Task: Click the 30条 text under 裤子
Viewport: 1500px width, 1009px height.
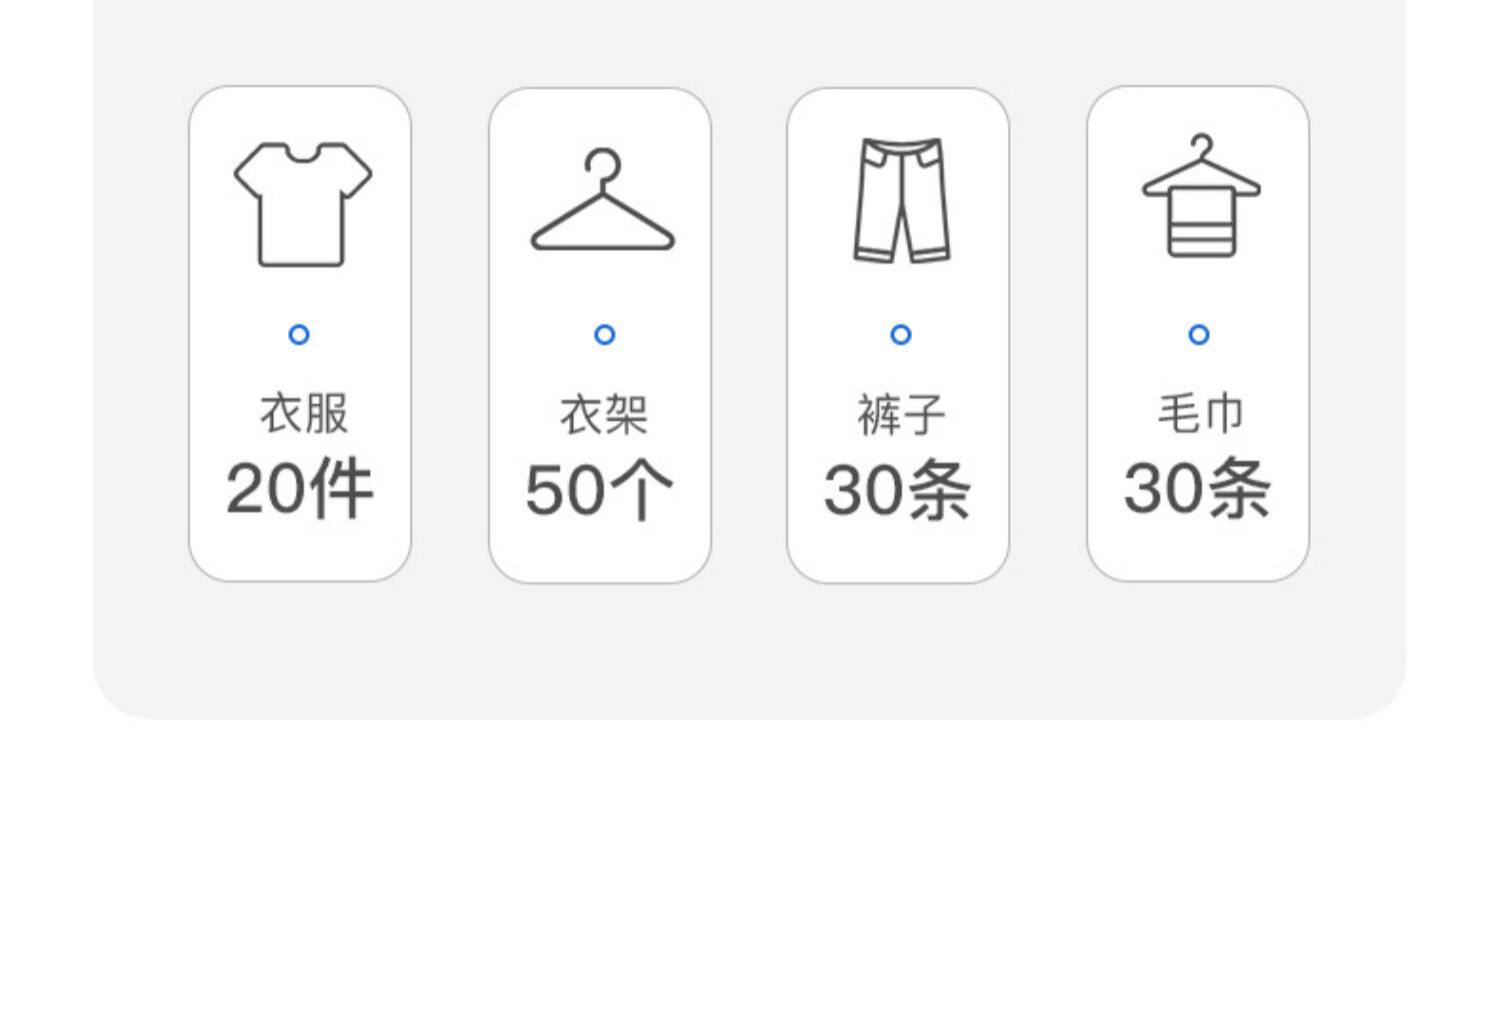Action: coord(897,491)
